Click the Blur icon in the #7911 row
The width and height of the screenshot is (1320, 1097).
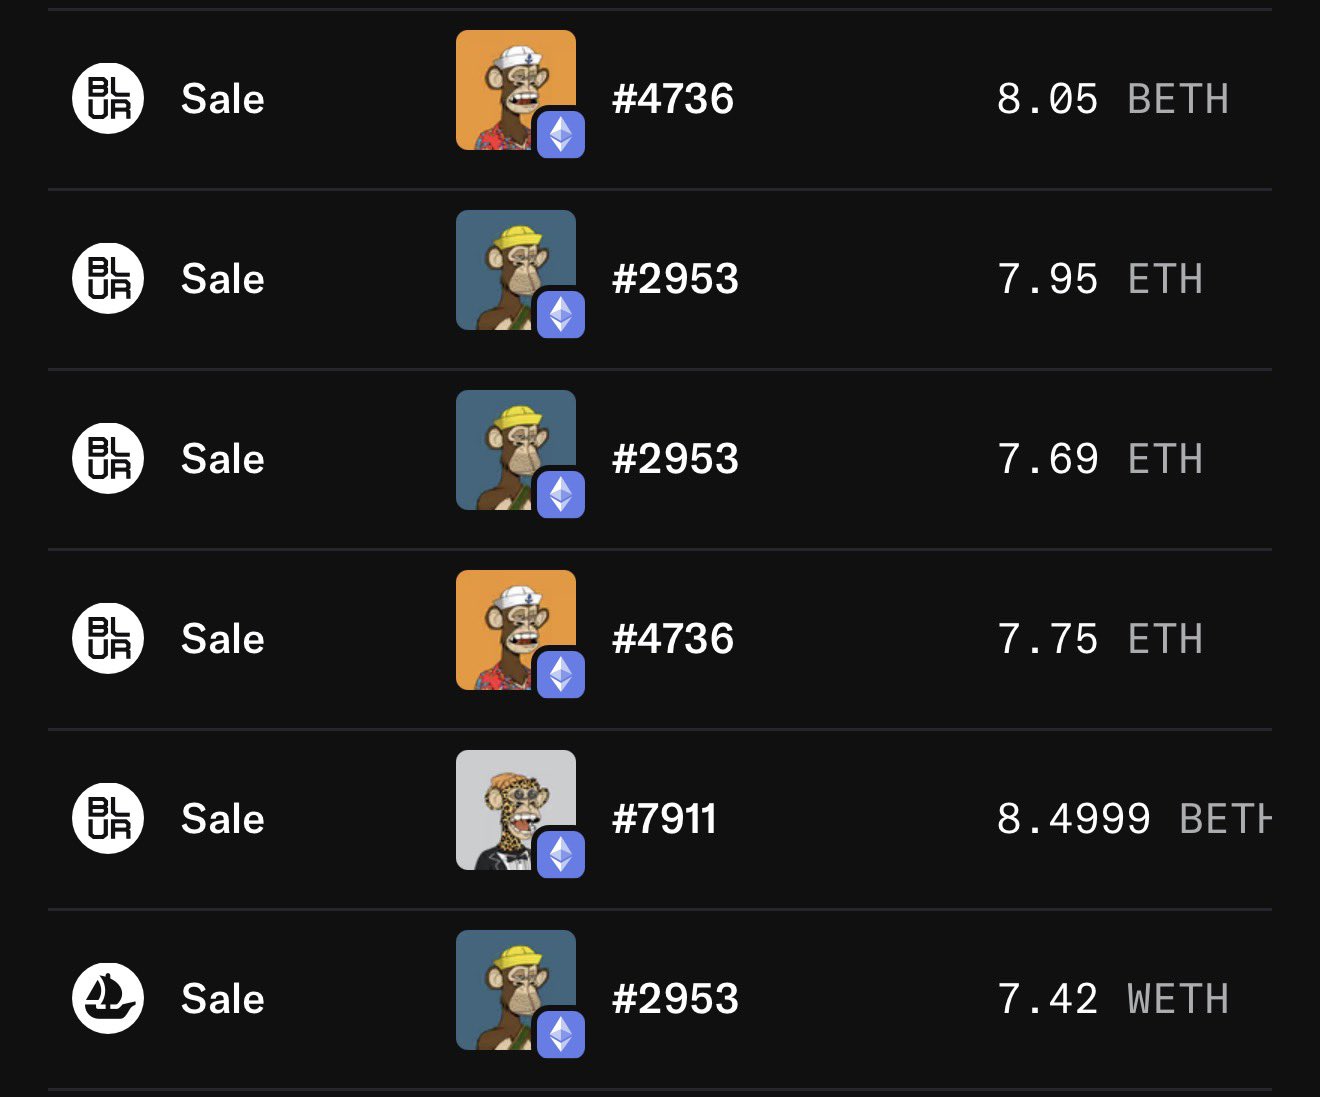(108, 818)
